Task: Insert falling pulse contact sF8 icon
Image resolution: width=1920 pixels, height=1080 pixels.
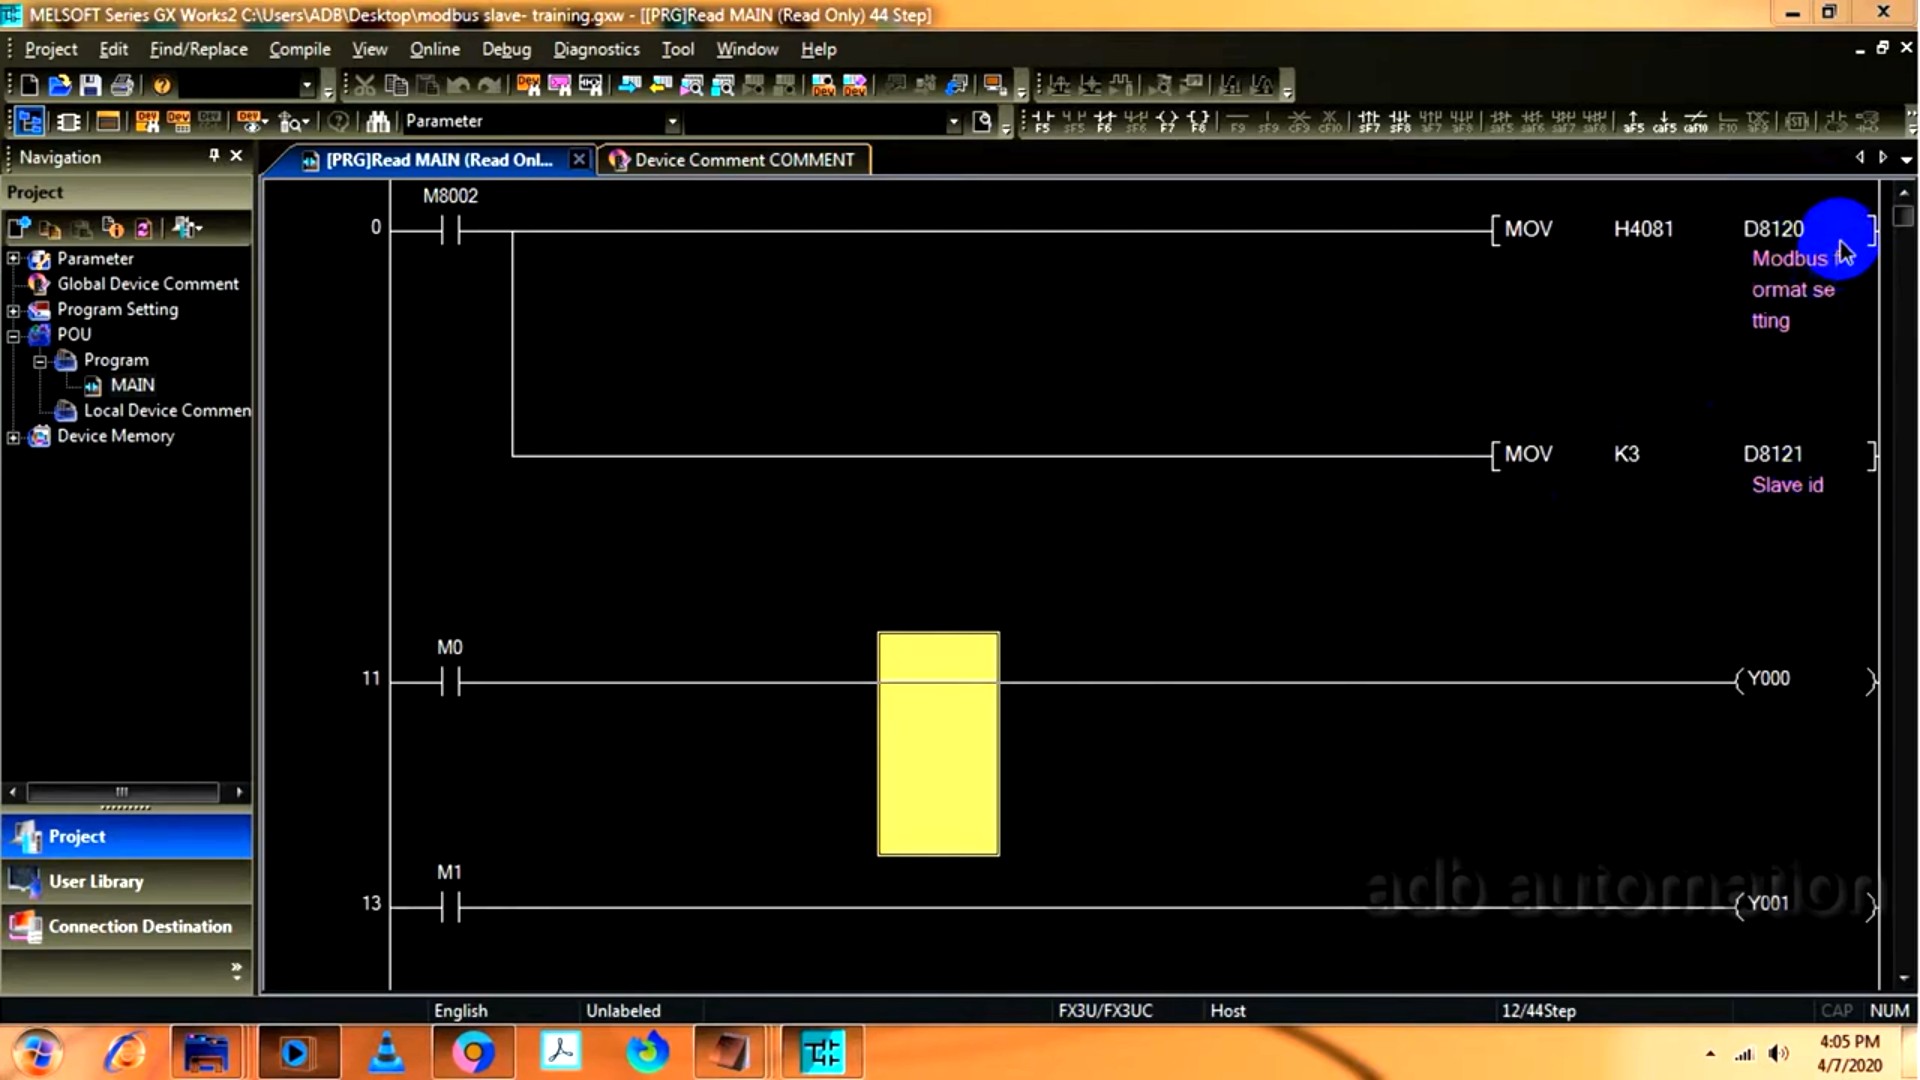Action: 1400,122
